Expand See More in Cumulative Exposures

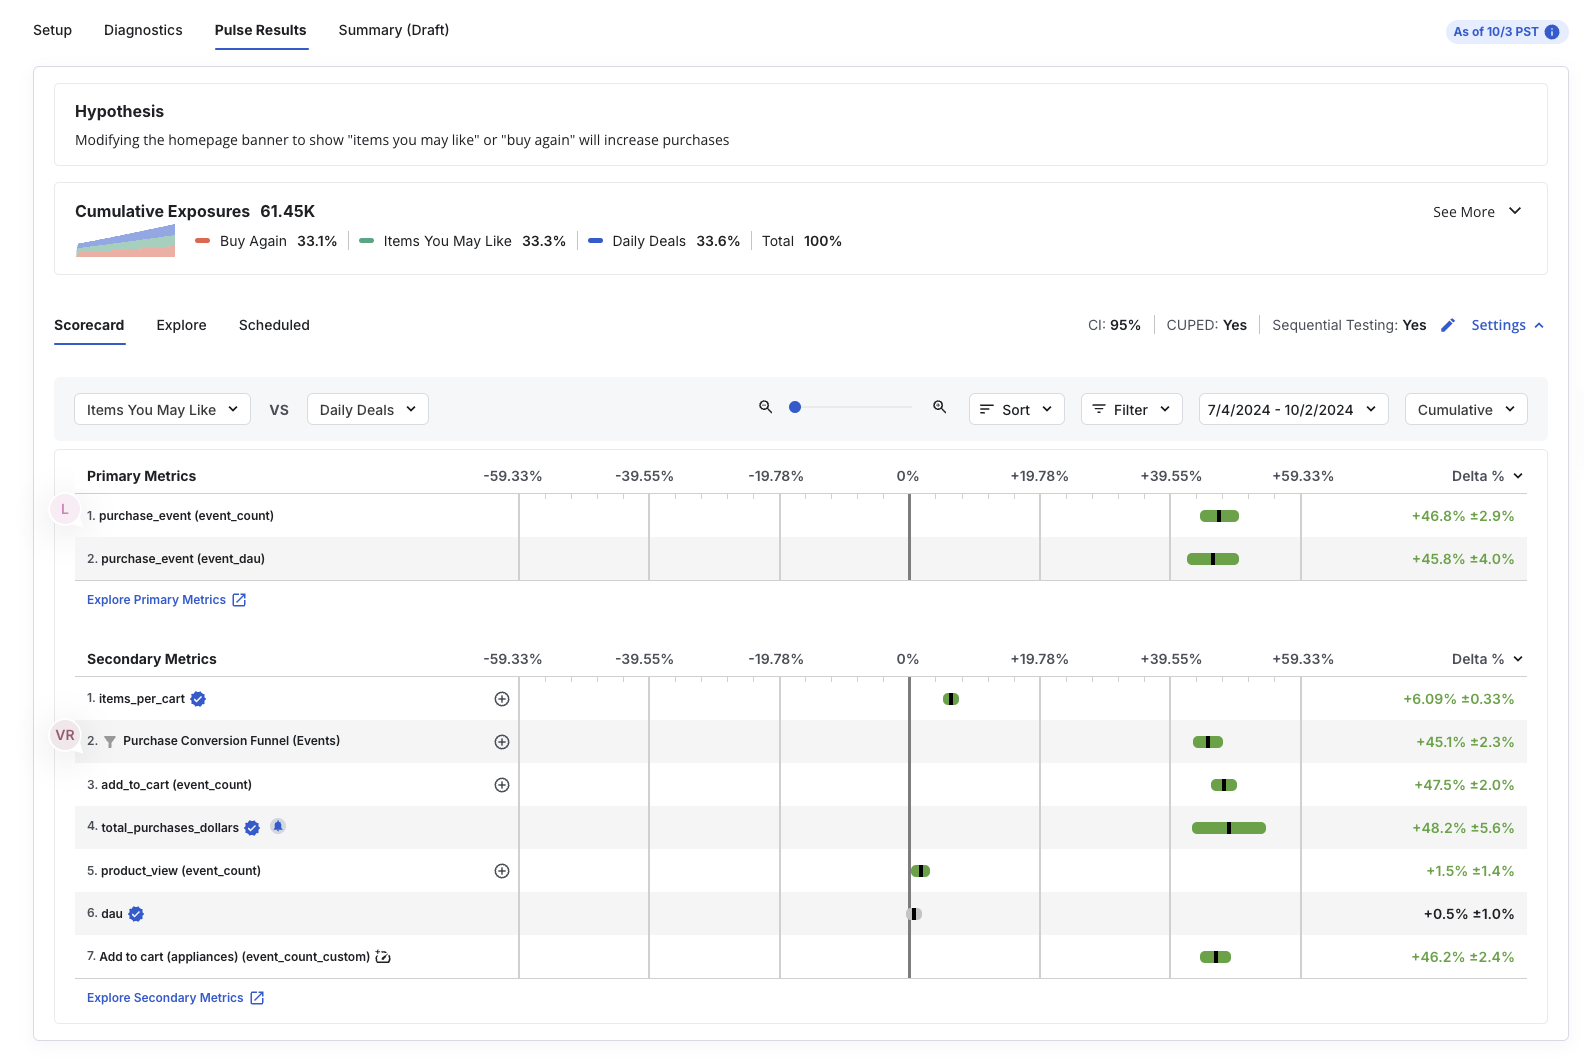1477,211
